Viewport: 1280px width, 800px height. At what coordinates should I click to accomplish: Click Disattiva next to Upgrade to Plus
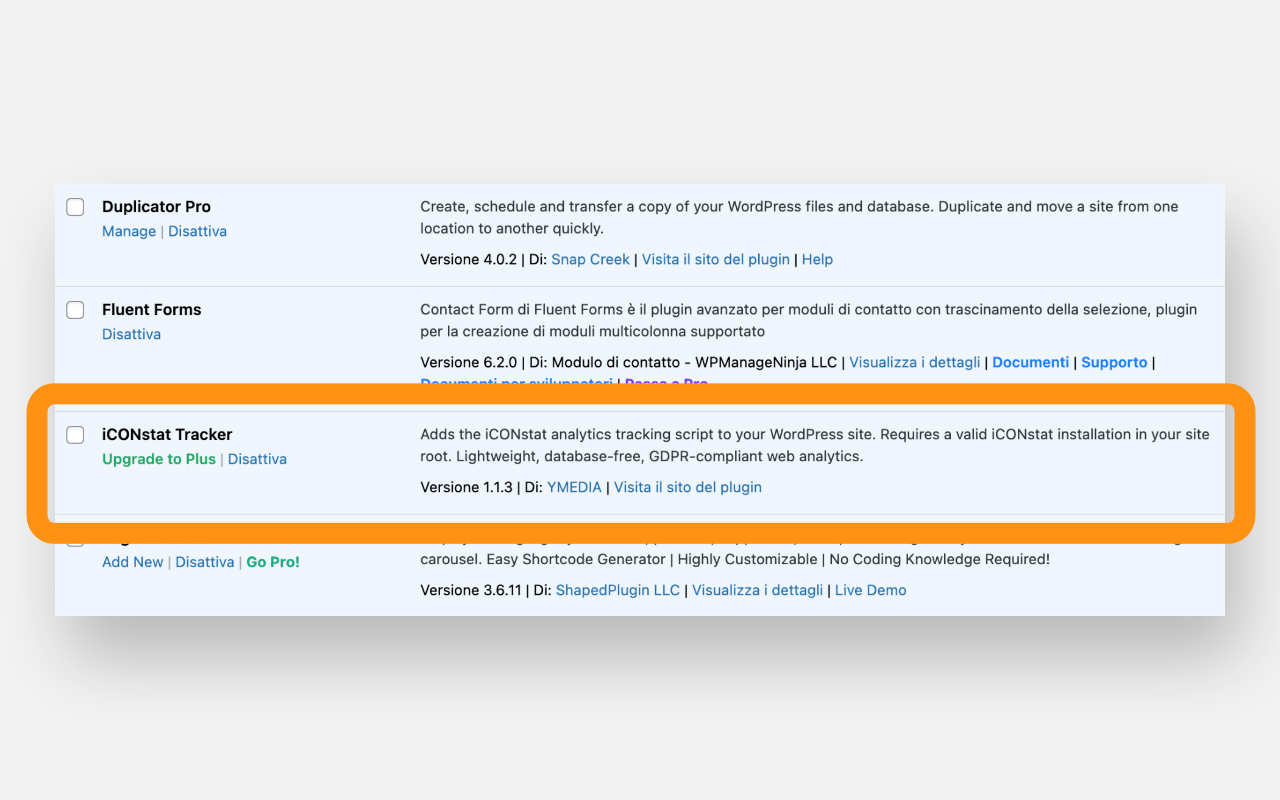pos(257,459)
